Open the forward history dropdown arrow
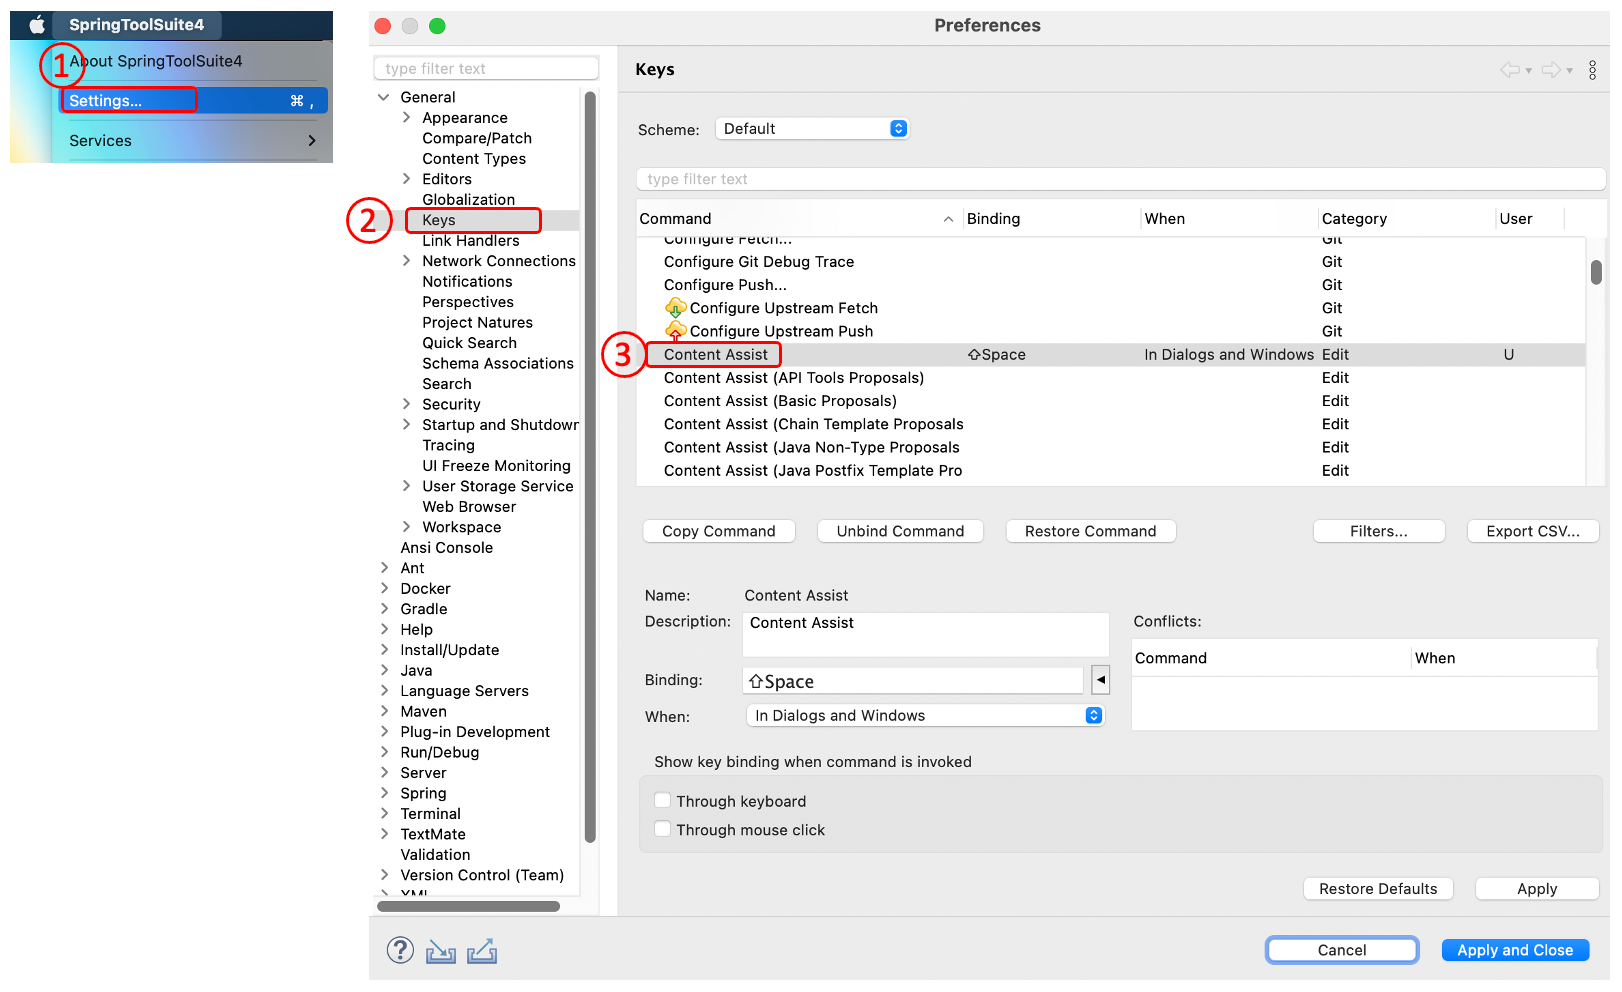The width and height of the screenshot is (1622, 992). pos(1569,71)
